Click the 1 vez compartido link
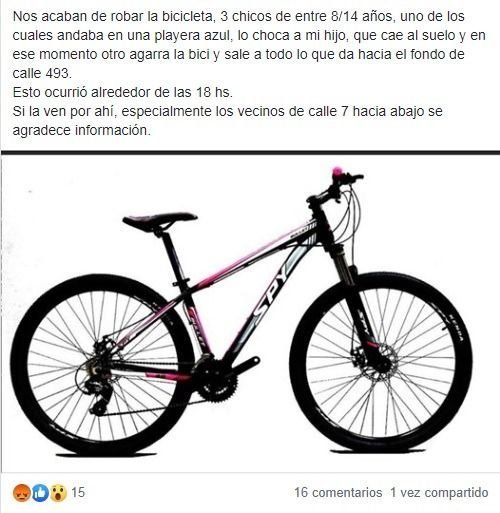 tap(439, 492)
